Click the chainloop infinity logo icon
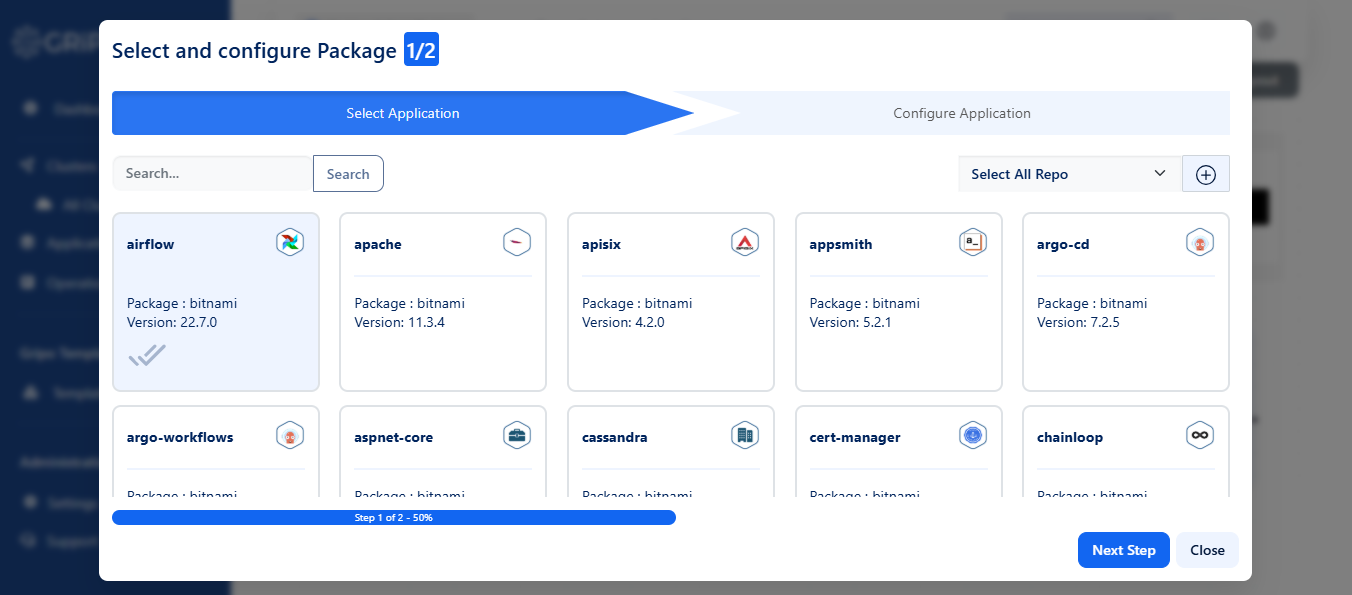 tap(1200, 435)
